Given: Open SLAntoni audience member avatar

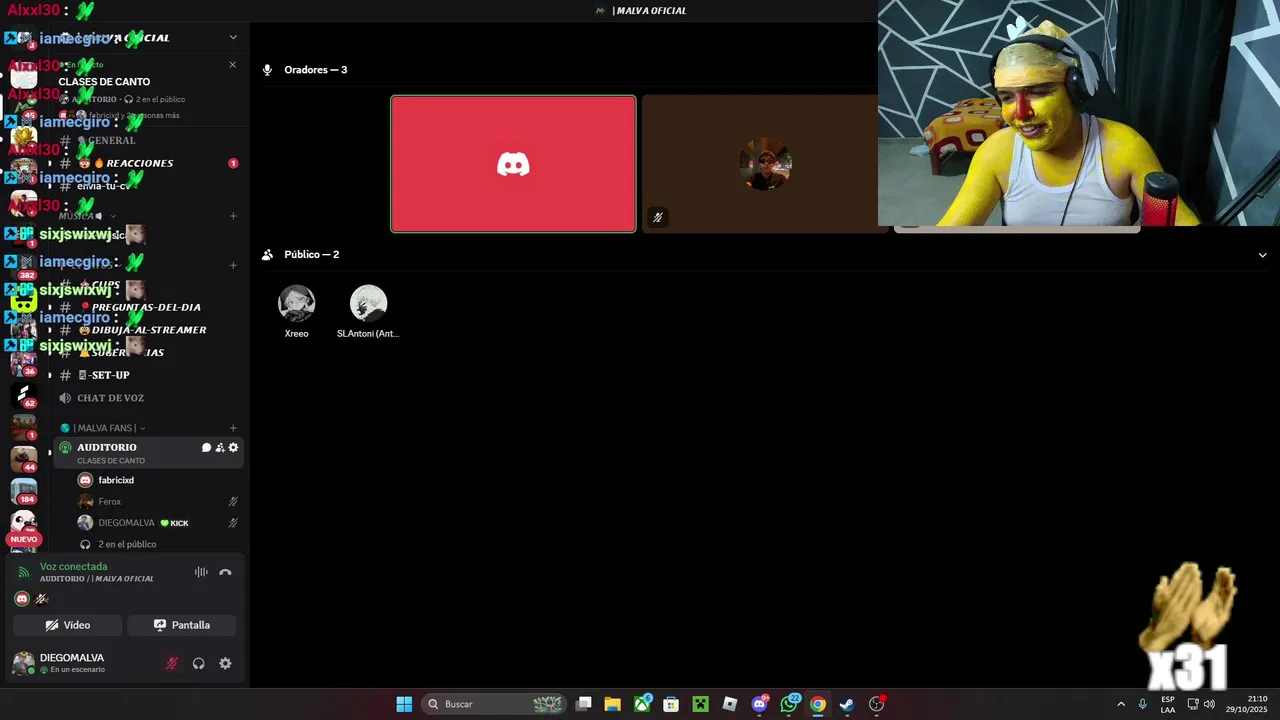Looking at the screenshot, I should (368, 303).
